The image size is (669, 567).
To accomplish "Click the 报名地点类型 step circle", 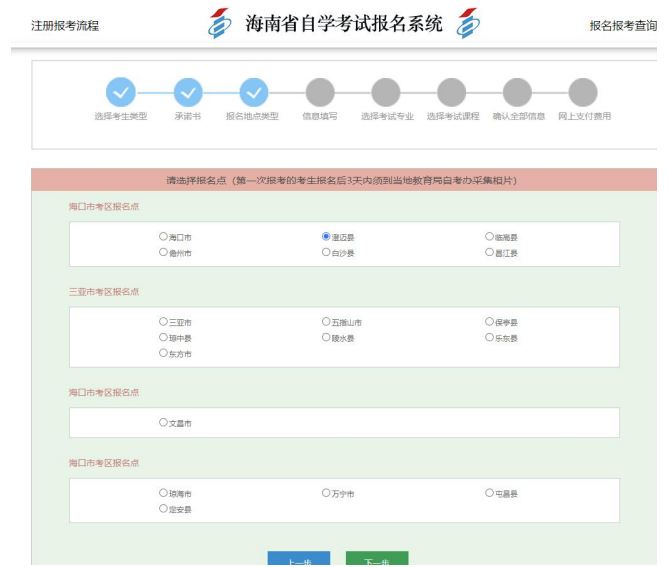I will [254, 93].
